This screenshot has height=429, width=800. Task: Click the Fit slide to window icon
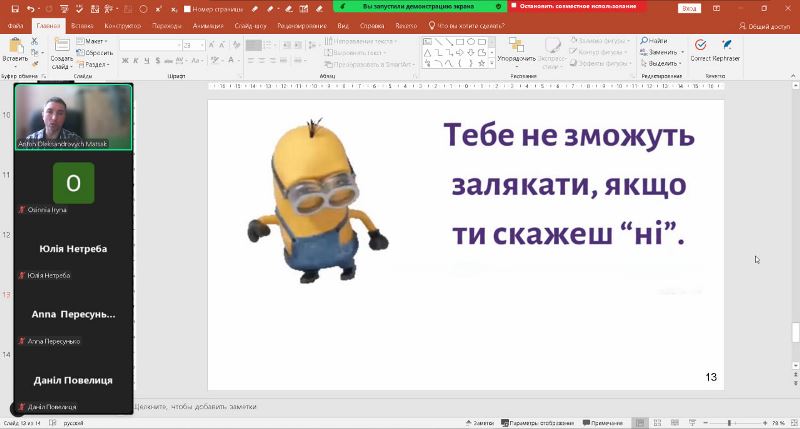pyautogui.click(x=793, y=423)
